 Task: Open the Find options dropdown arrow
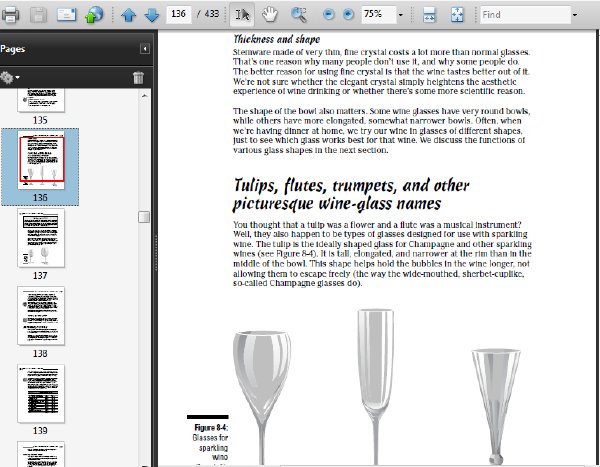pos(574,15)
